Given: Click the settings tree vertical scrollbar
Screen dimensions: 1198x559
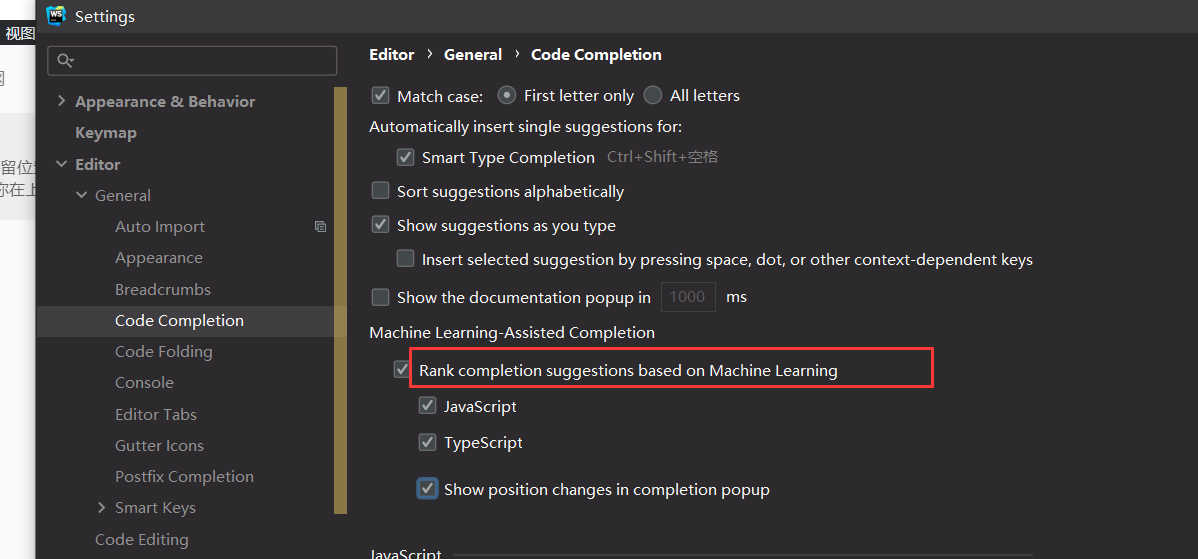Looking at the screenshot, I should pyautogui.click(x=341, y=300).
